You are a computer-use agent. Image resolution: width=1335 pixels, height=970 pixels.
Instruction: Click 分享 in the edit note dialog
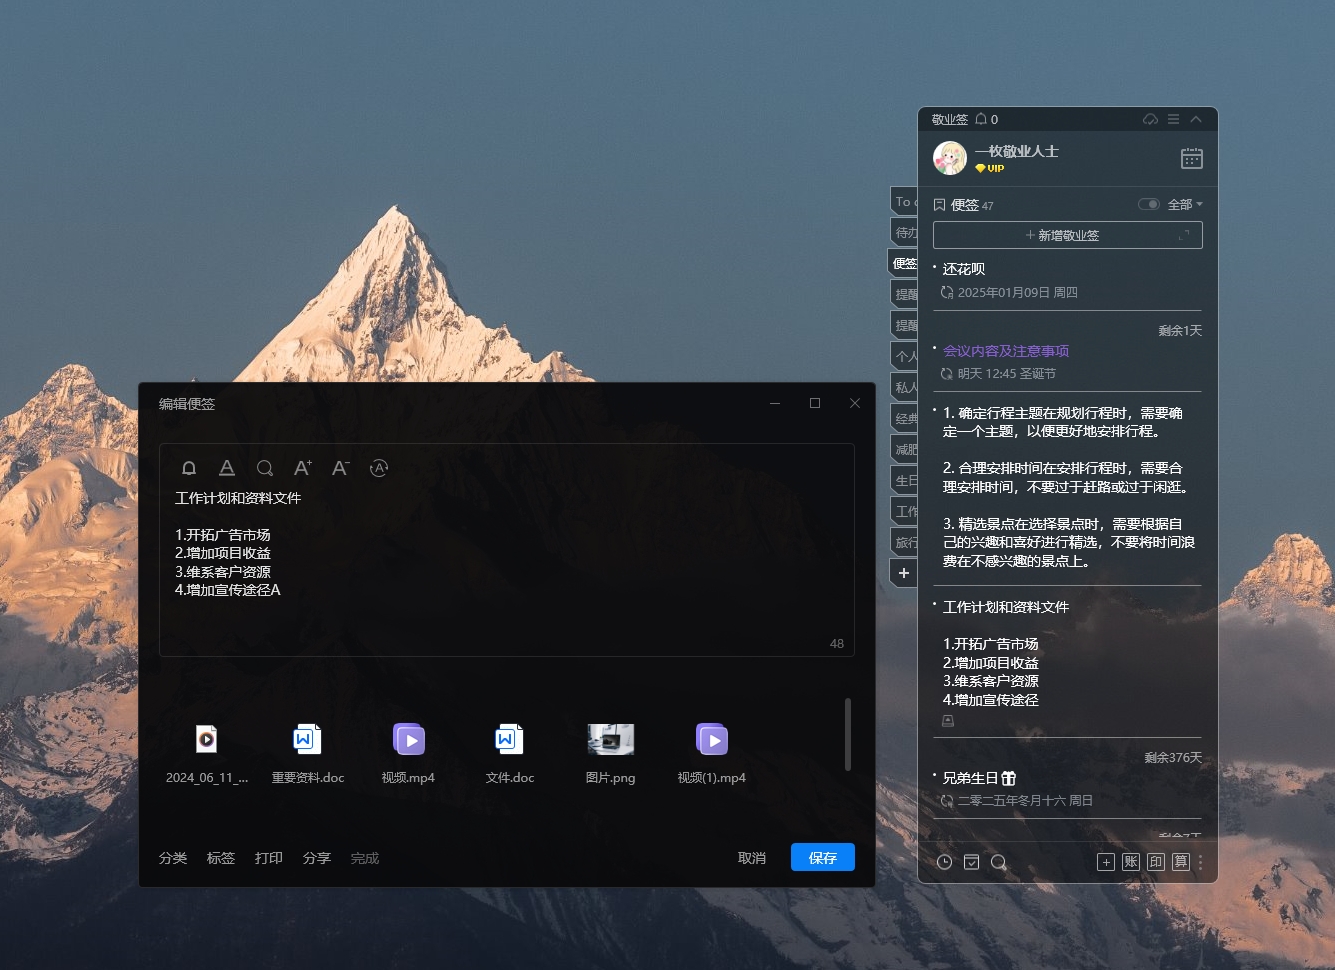tap(317, 858)
